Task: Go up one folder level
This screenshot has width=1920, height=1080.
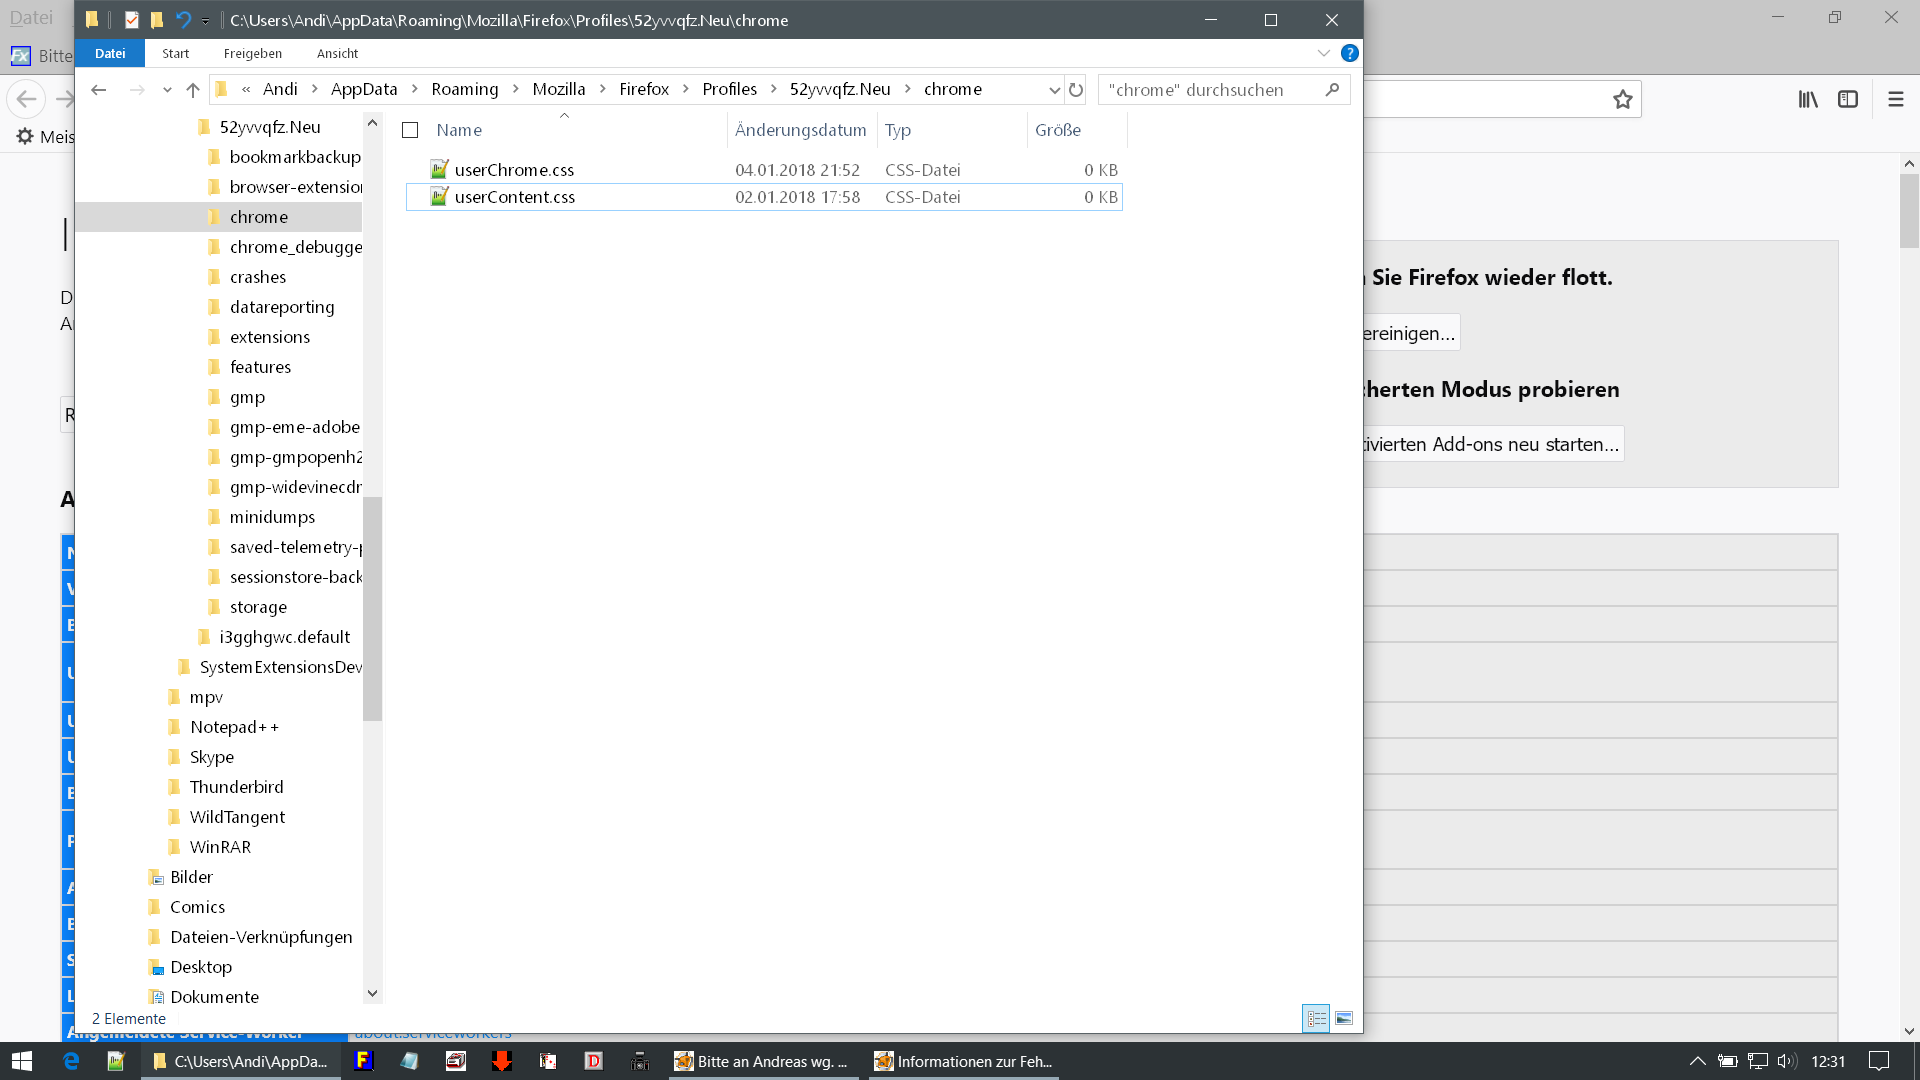Action: coord(193,90)
